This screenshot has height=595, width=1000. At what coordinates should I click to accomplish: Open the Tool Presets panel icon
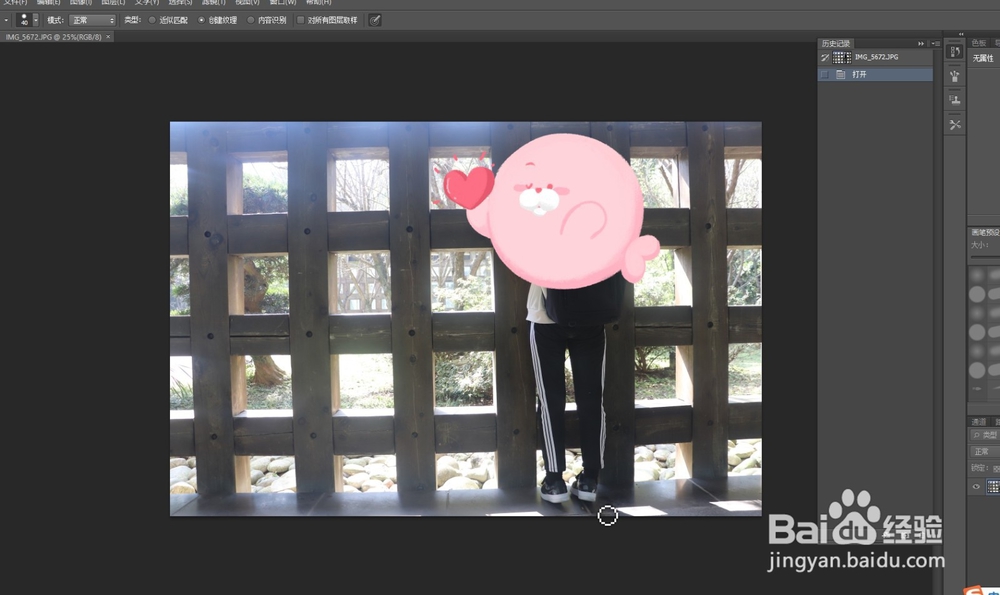click(955, 124)
